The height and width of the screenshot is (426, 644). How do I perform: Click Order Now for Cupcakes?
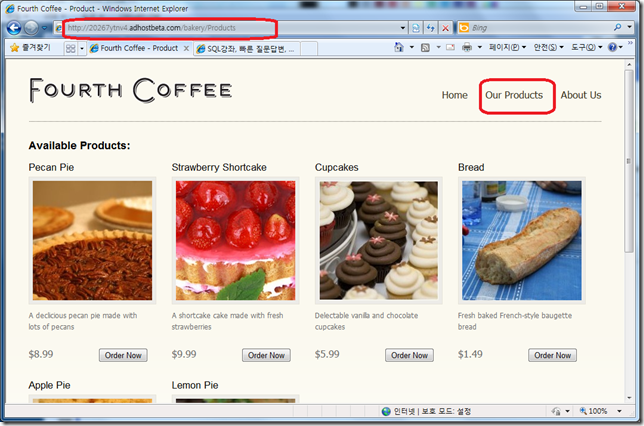pos(409,355)
